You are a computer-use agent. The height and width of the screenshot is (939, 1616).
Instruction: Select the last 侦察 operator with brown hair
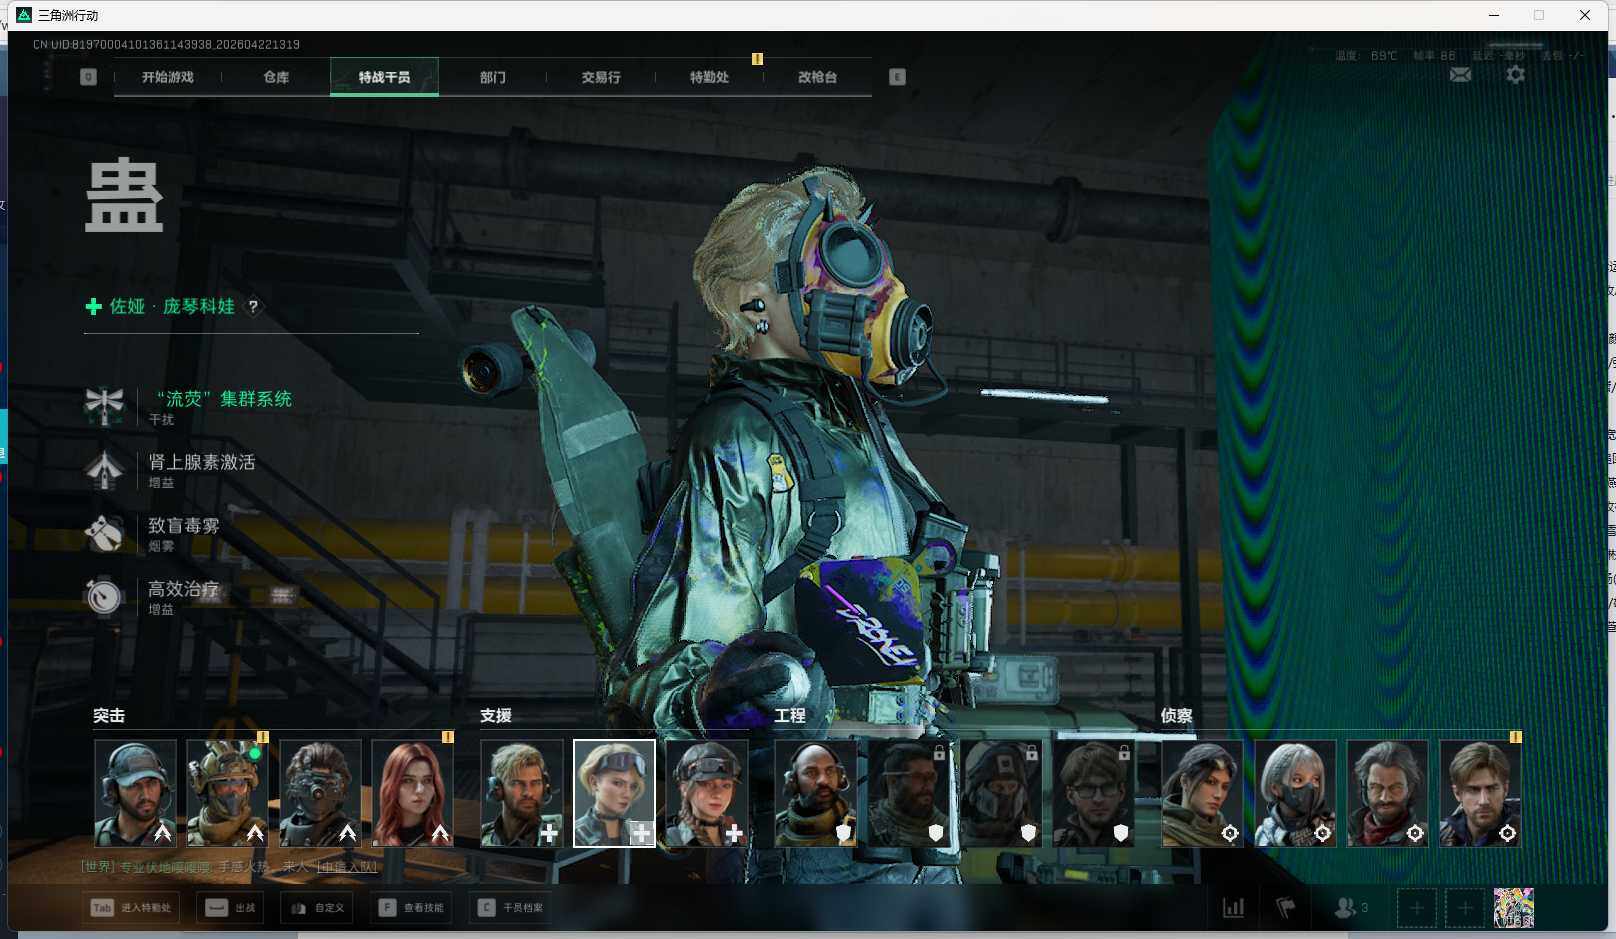click(x=1480, y=793)
